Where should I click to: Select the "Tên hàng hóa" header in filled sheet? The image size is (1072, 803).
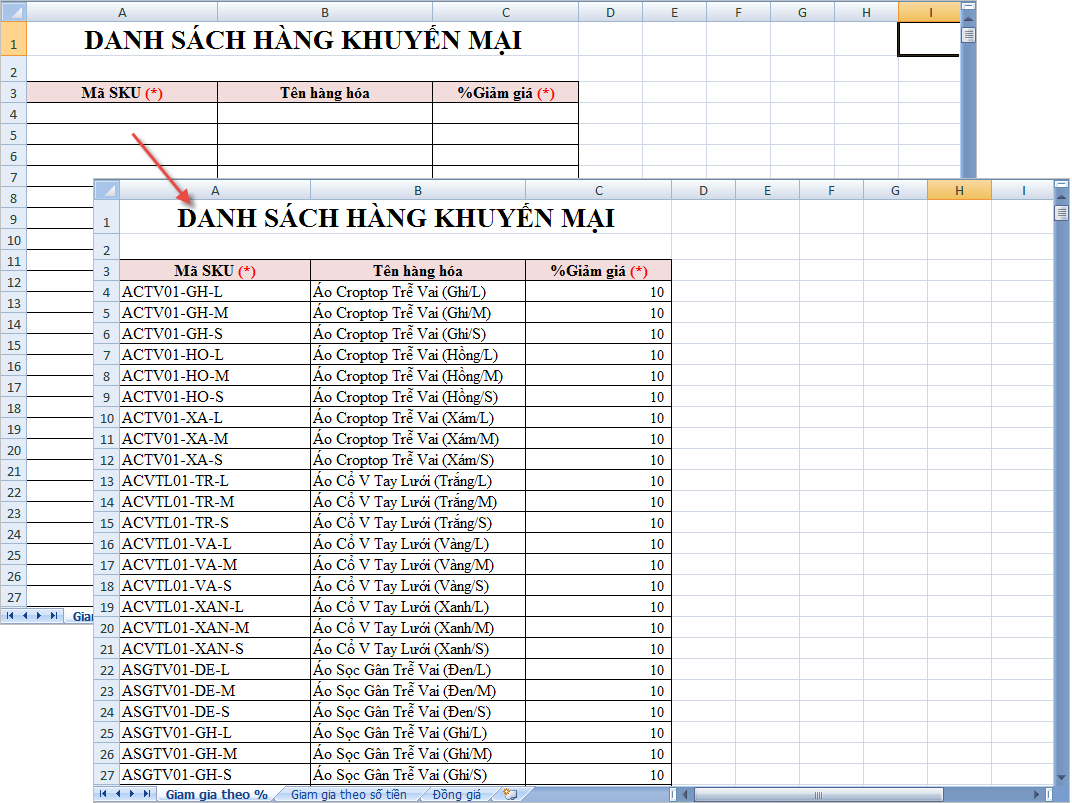pyautogui.click(x=417, y=271)
